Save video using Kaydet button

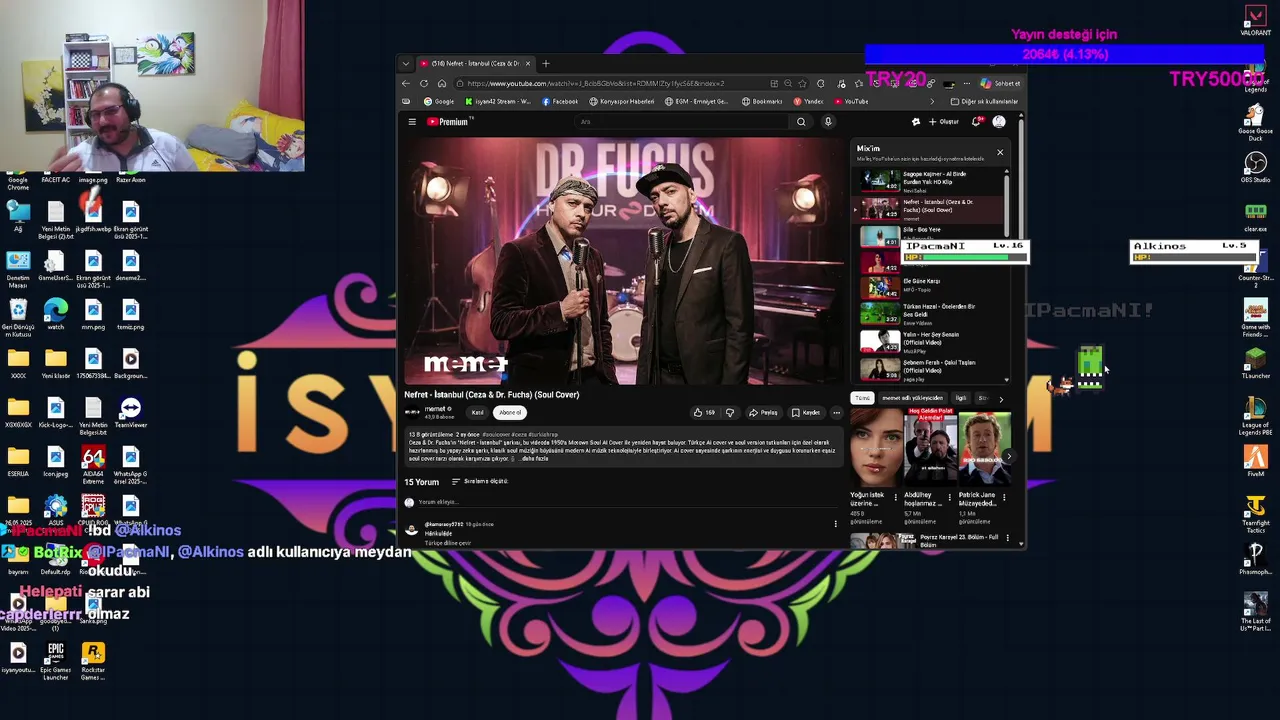coord(806,412)
